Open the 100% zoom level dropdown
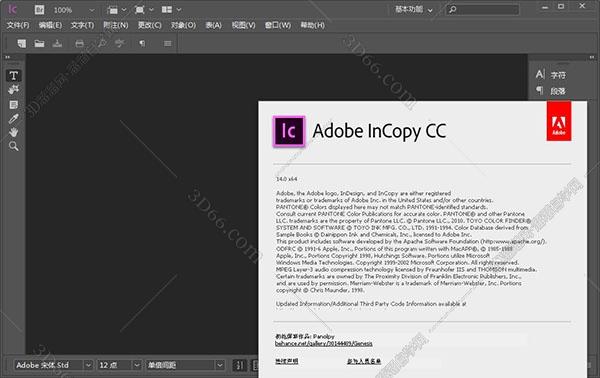Screen dimensions: 600x378 [92, 10]
